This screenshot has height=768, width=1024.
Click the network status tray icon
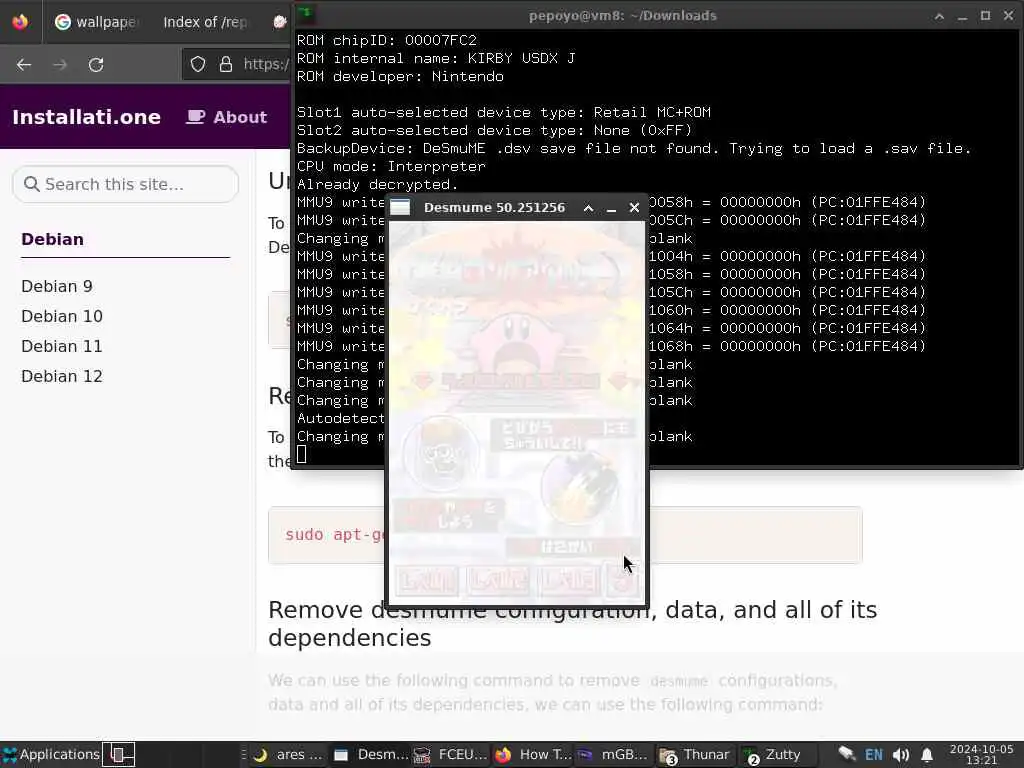[x=846, y=754]
